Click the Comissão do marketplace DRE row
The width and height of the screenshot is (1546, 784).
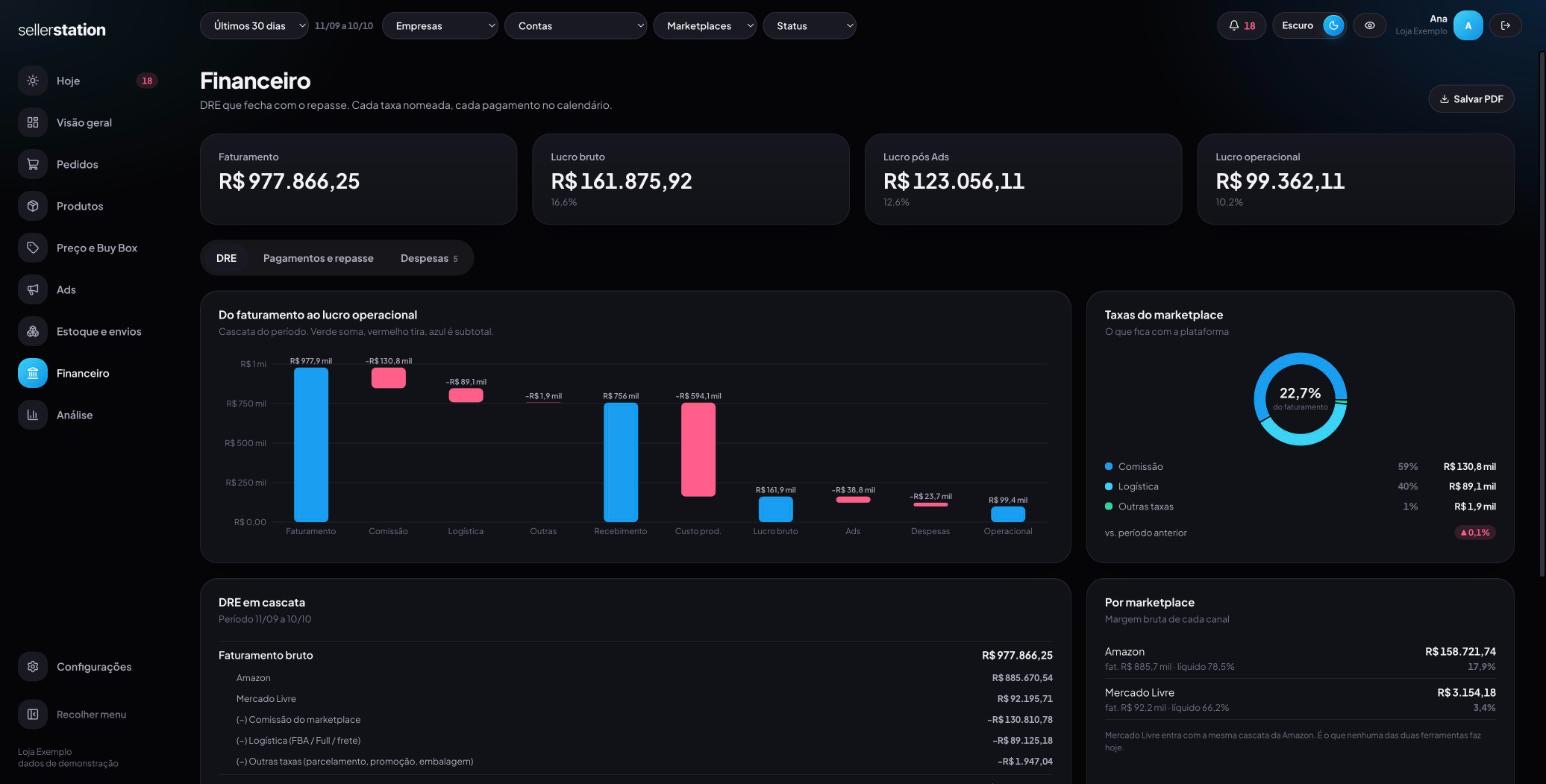pyautogui.click(x=635, y=720)
